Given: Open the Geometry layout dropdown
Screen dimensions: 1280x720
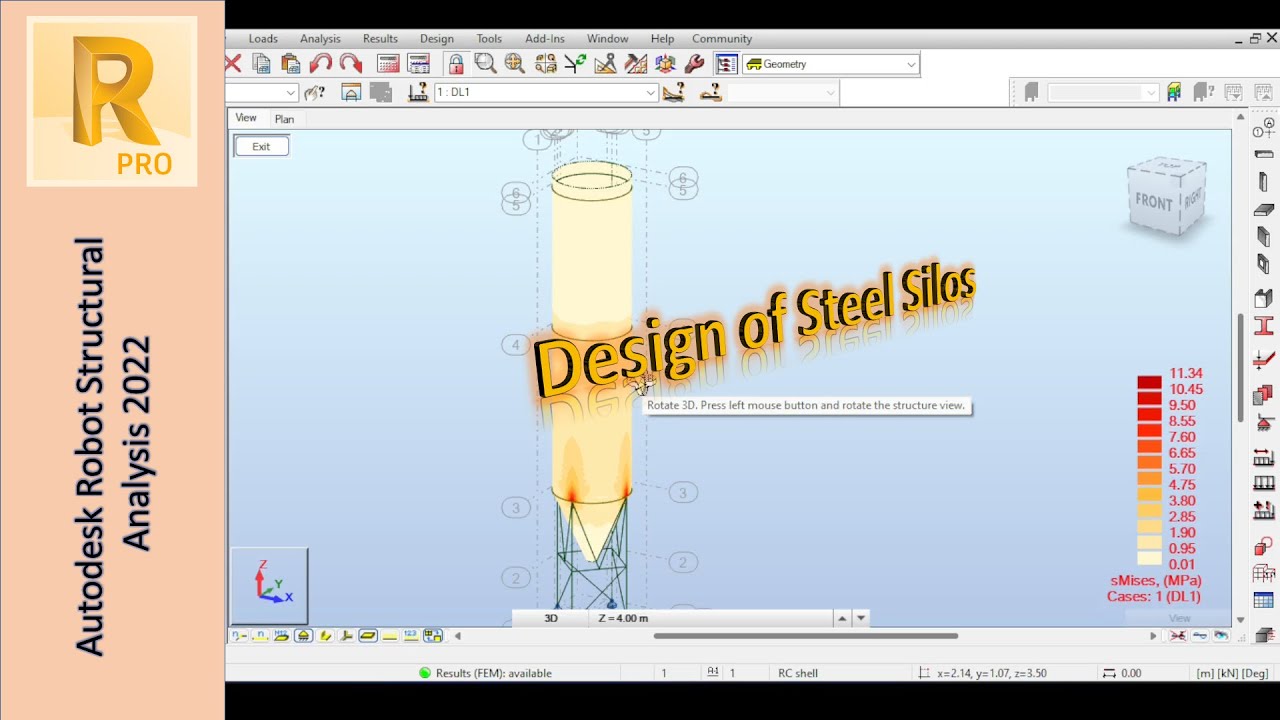Looking at the screenshot, I should coord(830,64).
